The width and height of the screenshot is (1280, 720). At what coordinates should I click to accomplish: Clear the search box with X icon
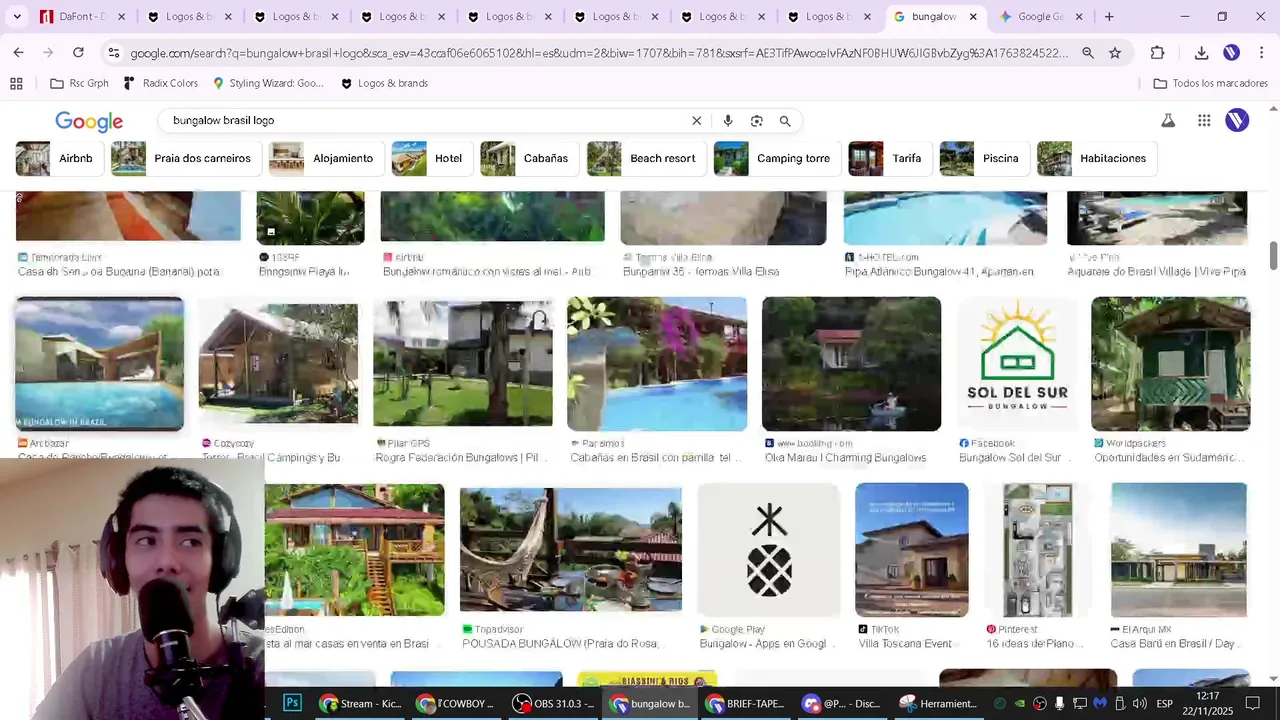pos(697,121)
